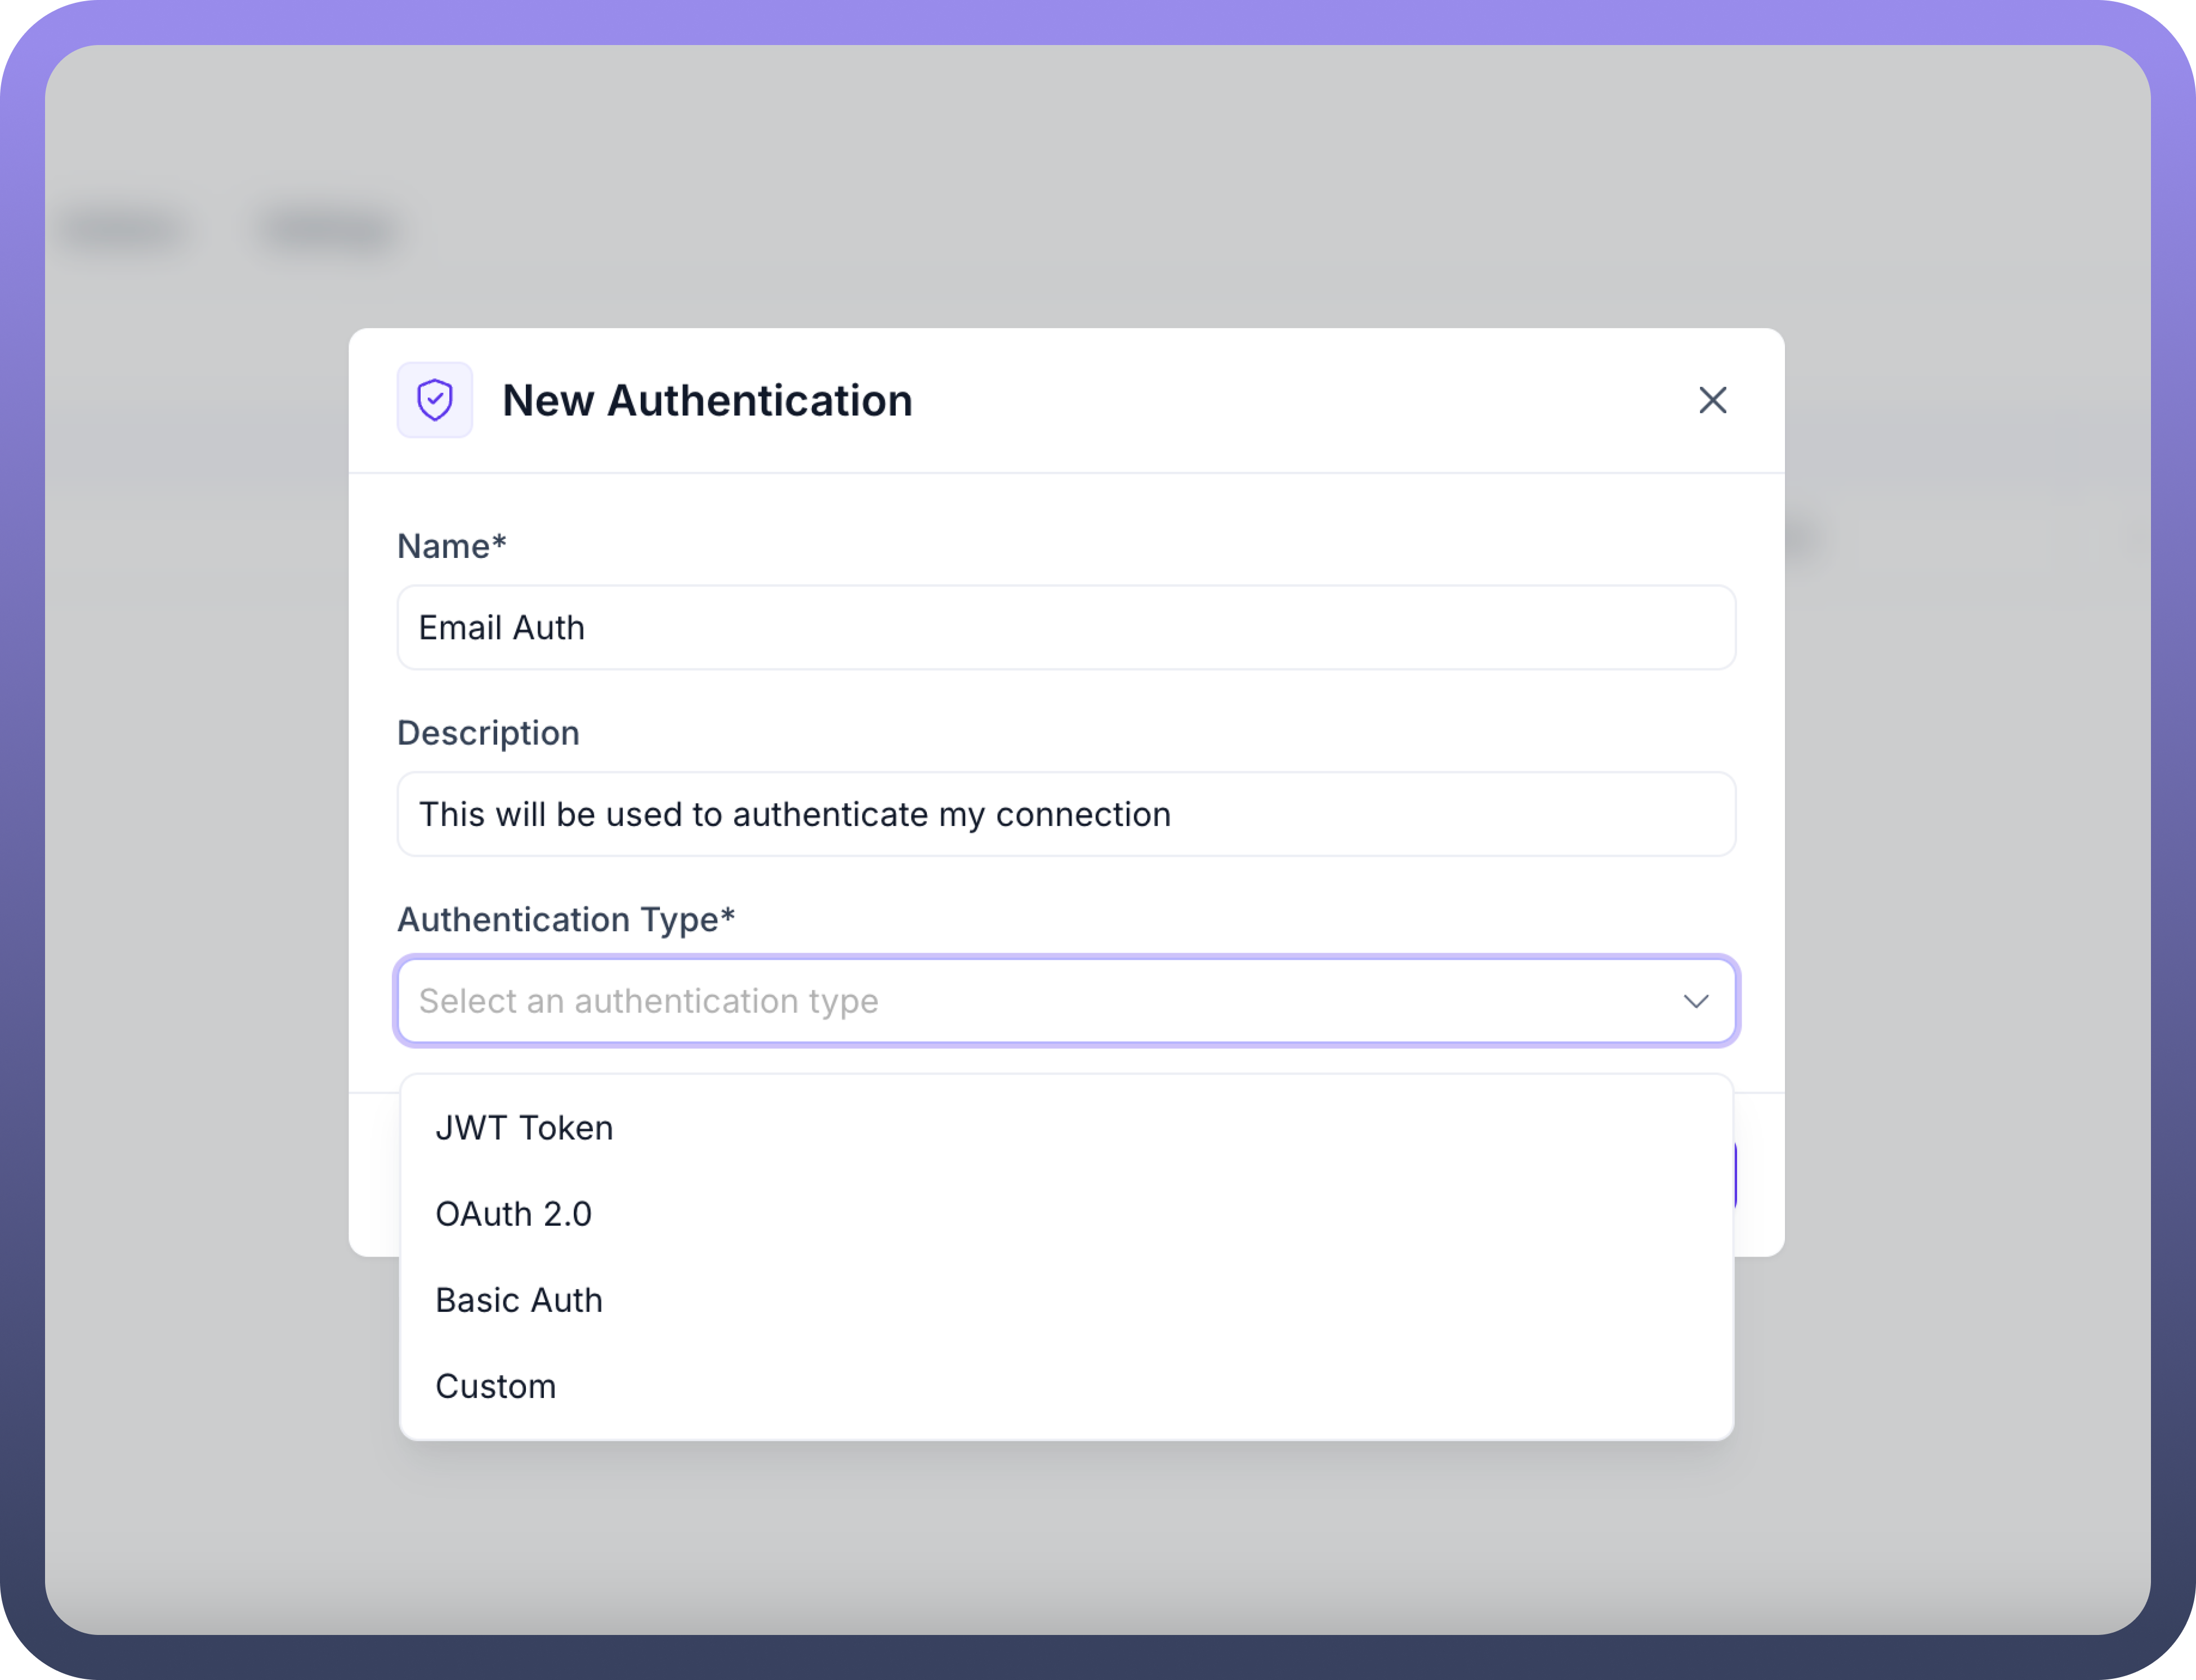Click the Description field label
The image size is (2196, 1680).
point(488,733)
